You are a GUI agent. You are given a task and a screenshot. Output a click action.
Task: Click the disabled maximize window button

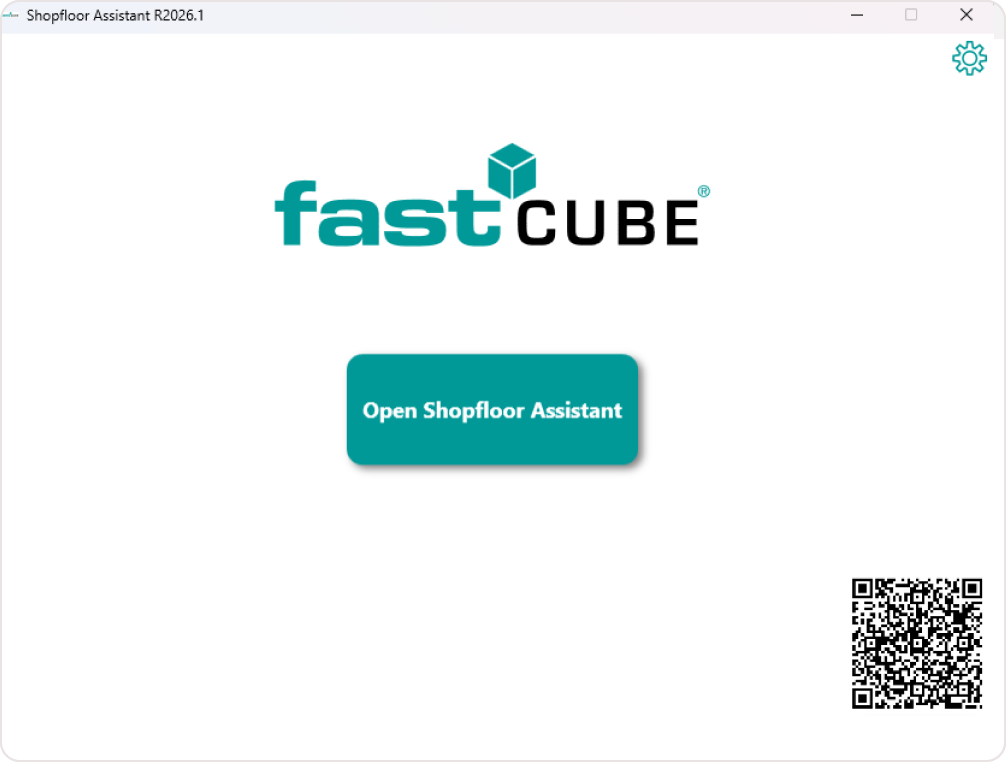tap(911, 15)
